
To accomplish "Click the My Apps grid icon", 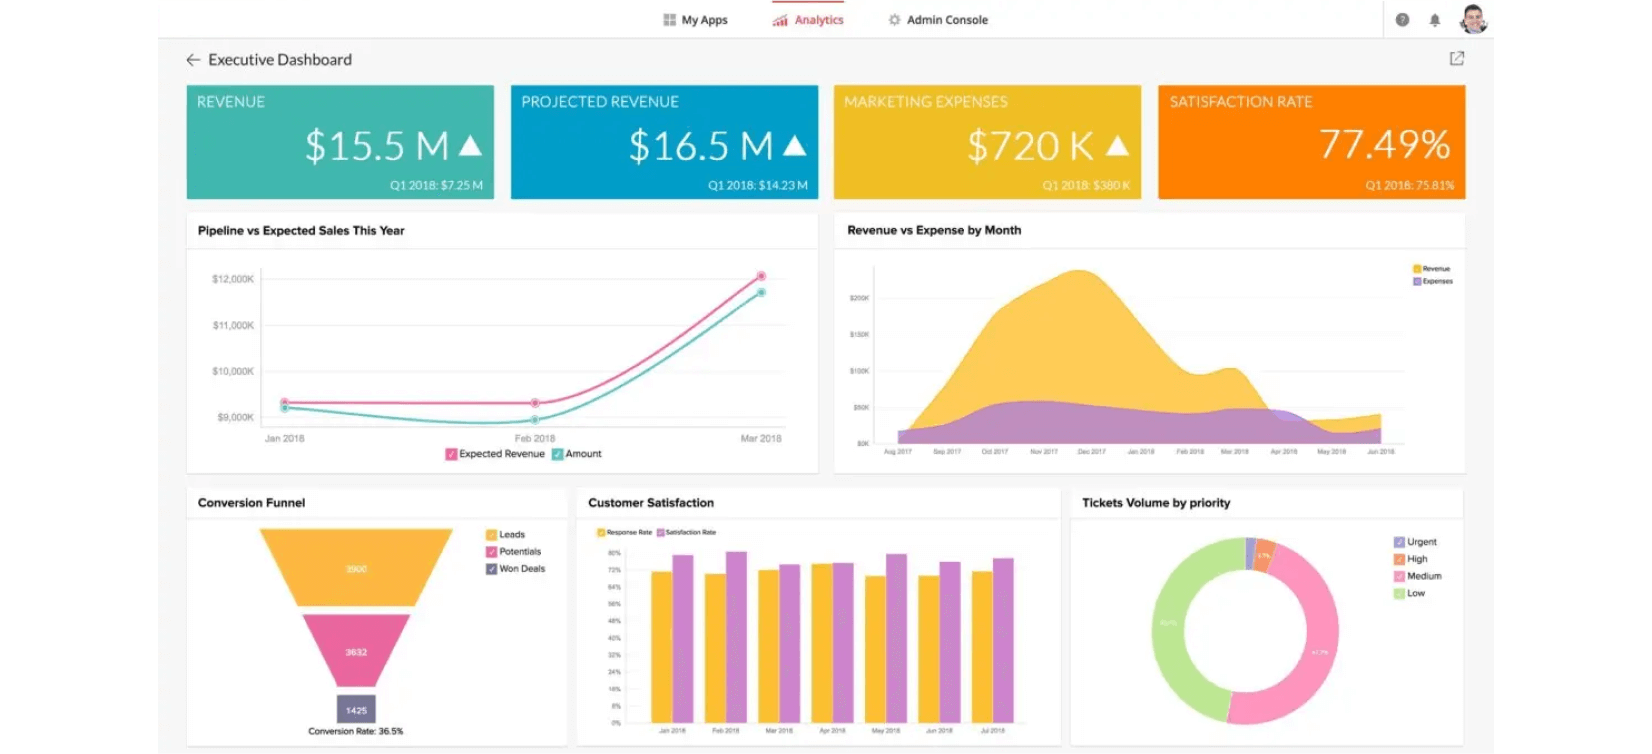I will point(670,20).
